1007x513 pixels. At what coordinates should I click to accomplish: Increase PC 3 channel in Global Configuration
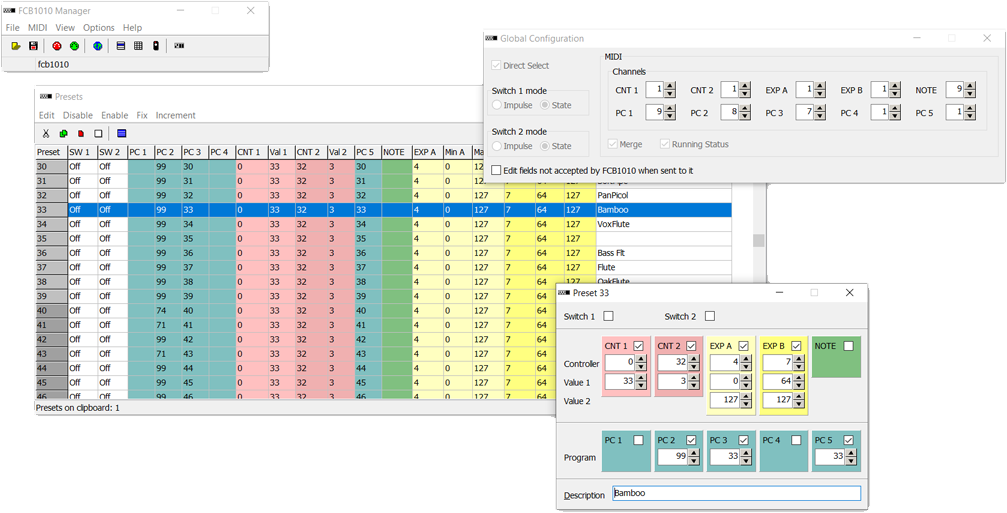tap(819, 109)
